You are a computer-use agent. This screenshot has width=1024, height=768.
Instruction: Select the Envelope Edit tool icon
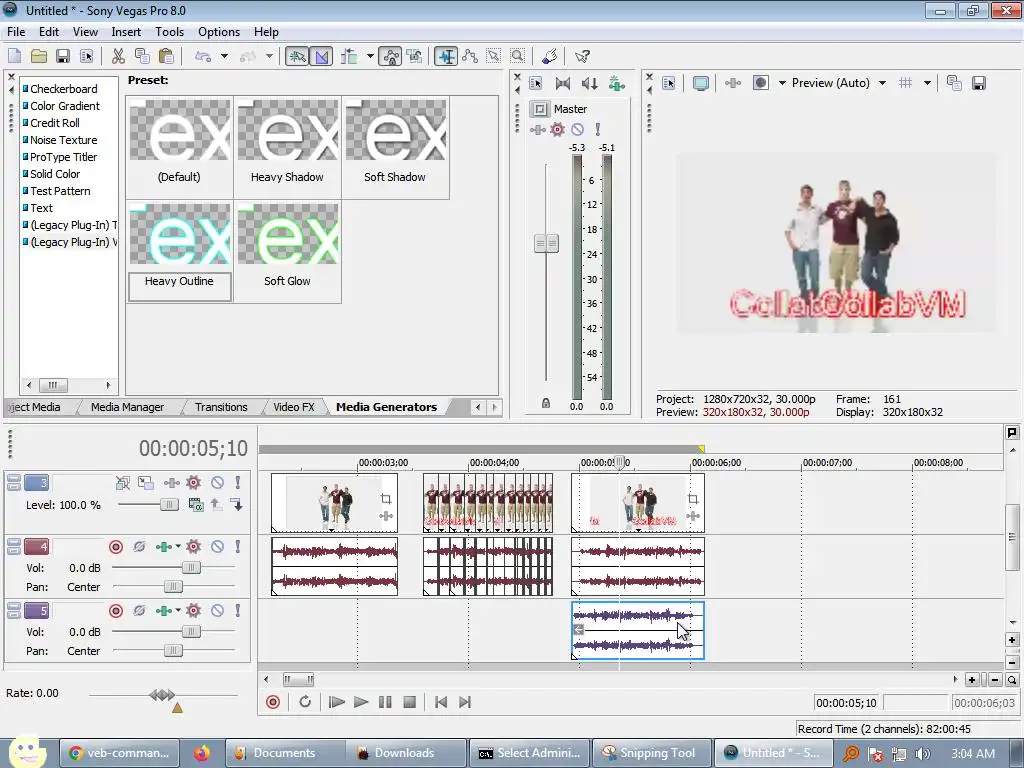click(x=470, y=56)
